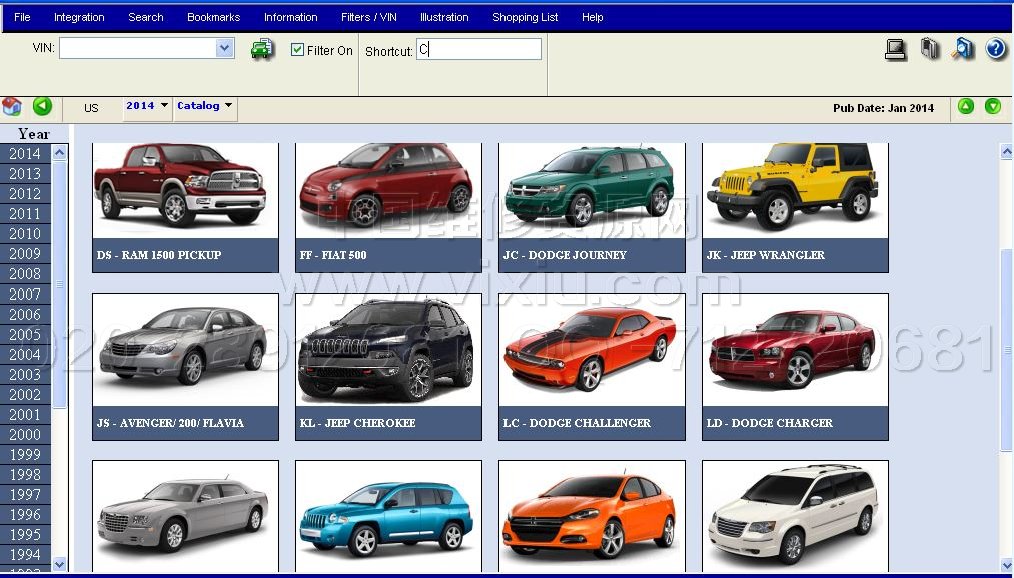The image size is (1014, 578).
Task: Click the green down arrow icon
Action: [993, 106]
